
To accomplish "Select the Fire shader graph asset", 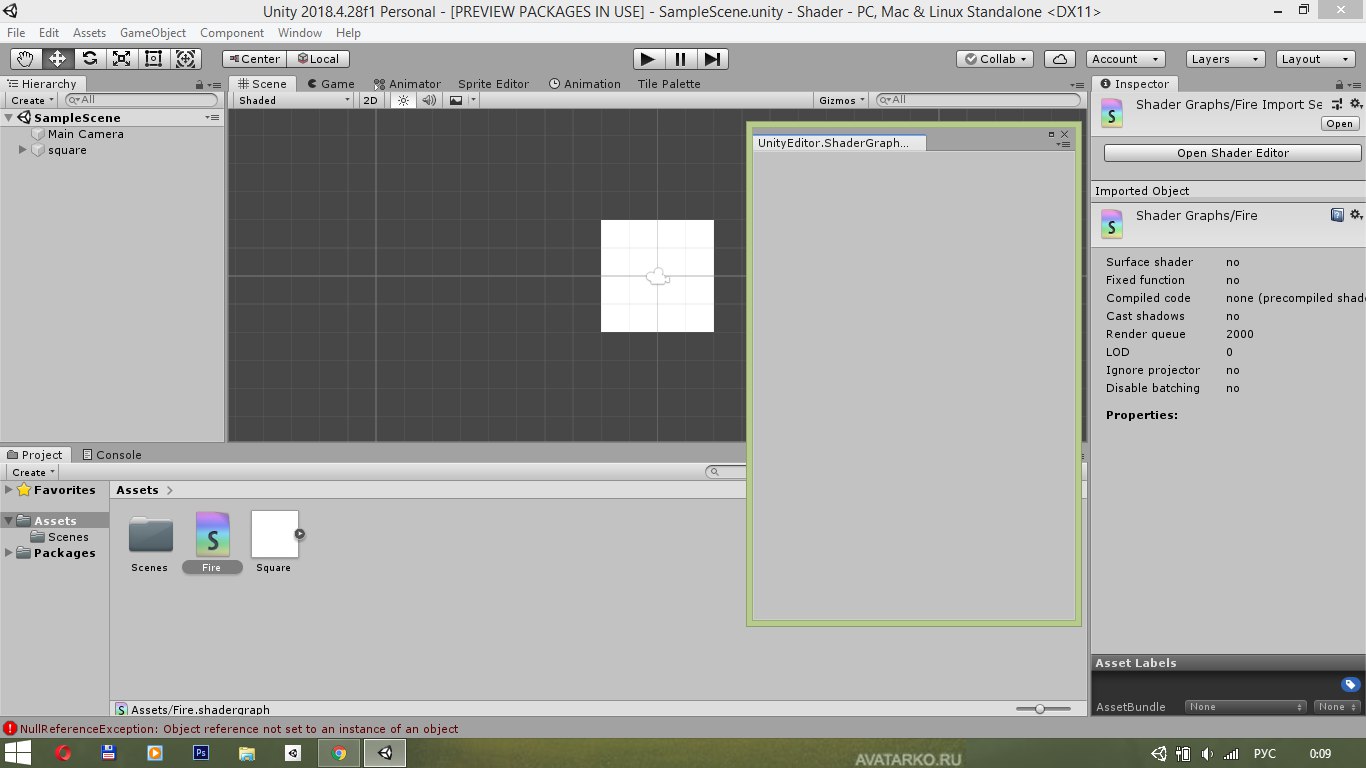I will (x=212, y=542).
